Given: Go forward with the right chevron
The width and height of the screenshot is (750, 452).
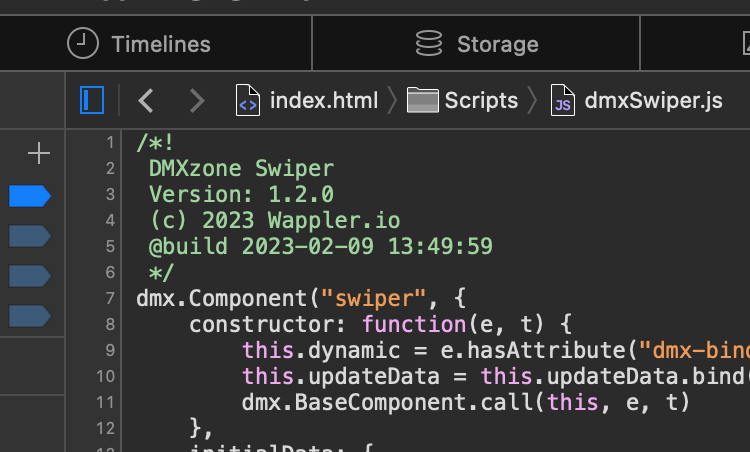Looking at the screenshot, I should click(x=197, y=100).
